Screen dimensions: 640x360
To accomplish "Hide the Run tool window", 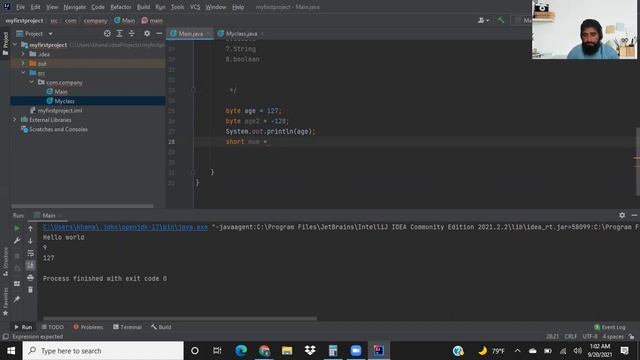I will click(x=634, y=215).
